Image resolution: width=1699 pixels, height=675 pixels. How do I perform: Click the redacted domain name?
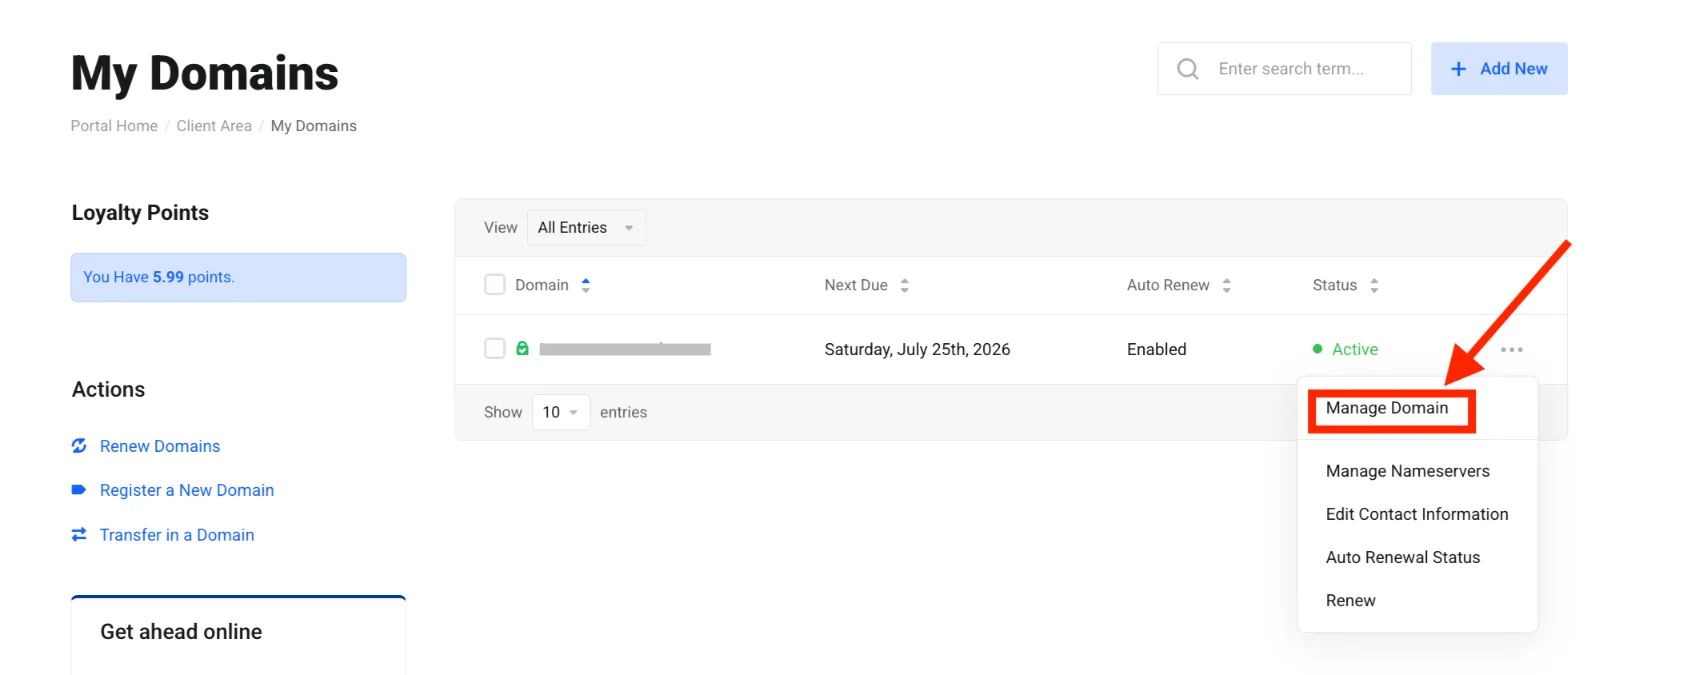[x=625, y=349]
